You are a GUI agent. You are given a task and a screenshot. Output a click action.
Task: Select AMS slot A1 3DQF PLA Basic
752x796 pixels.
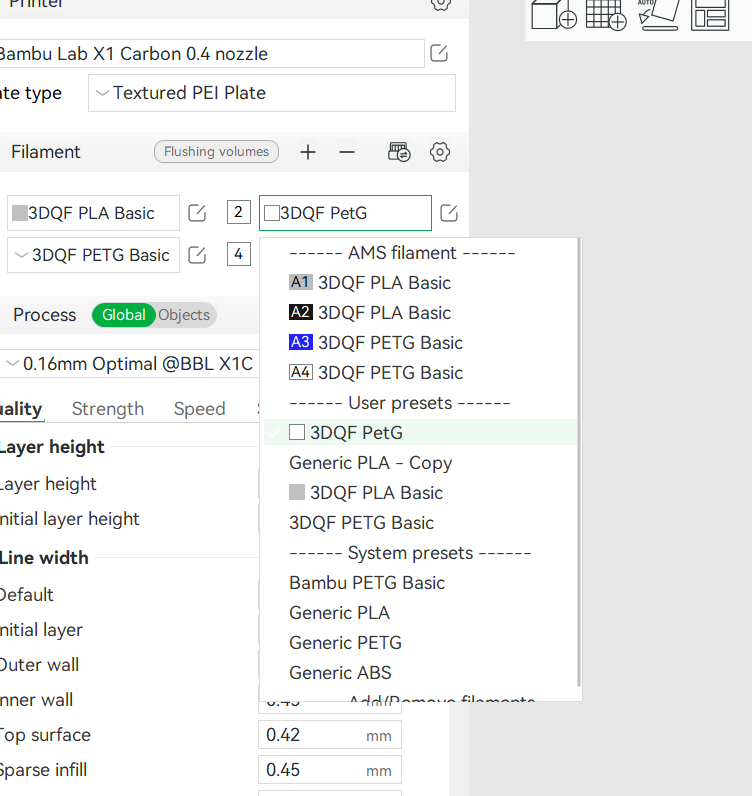click(420, 283)
